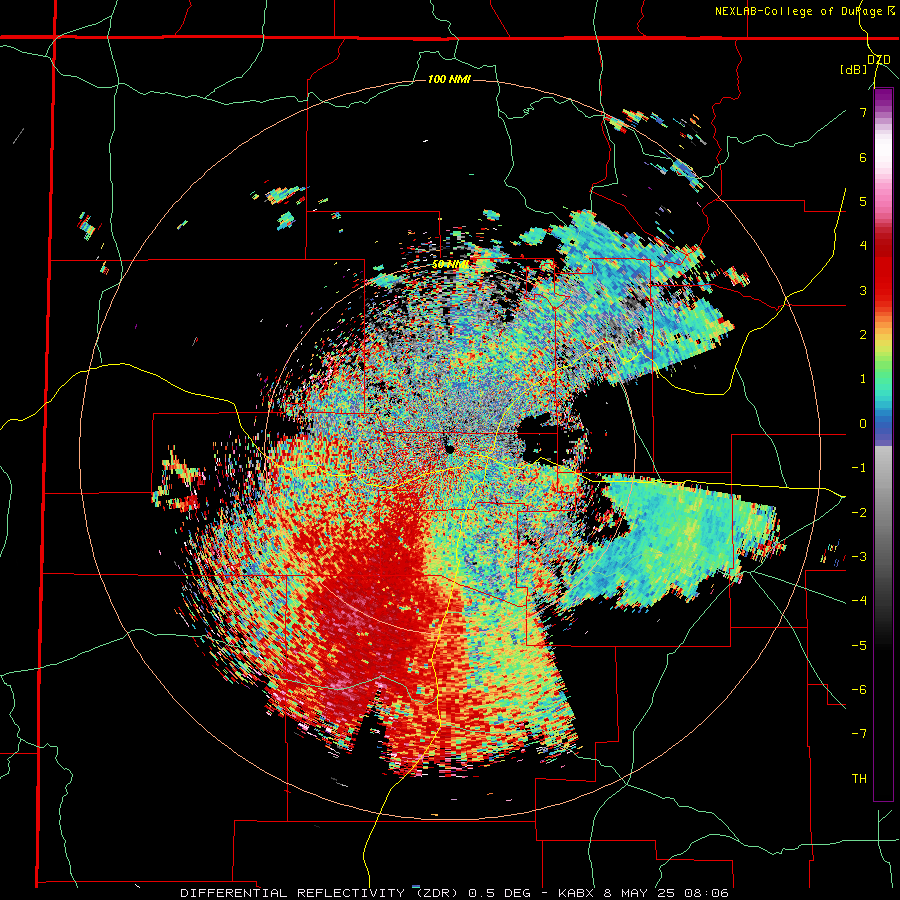This screenshot has height=900, width=900.
Task: Click the "50 NMI" range ring label
Action: pyautogui.click(x=450, y=265)
